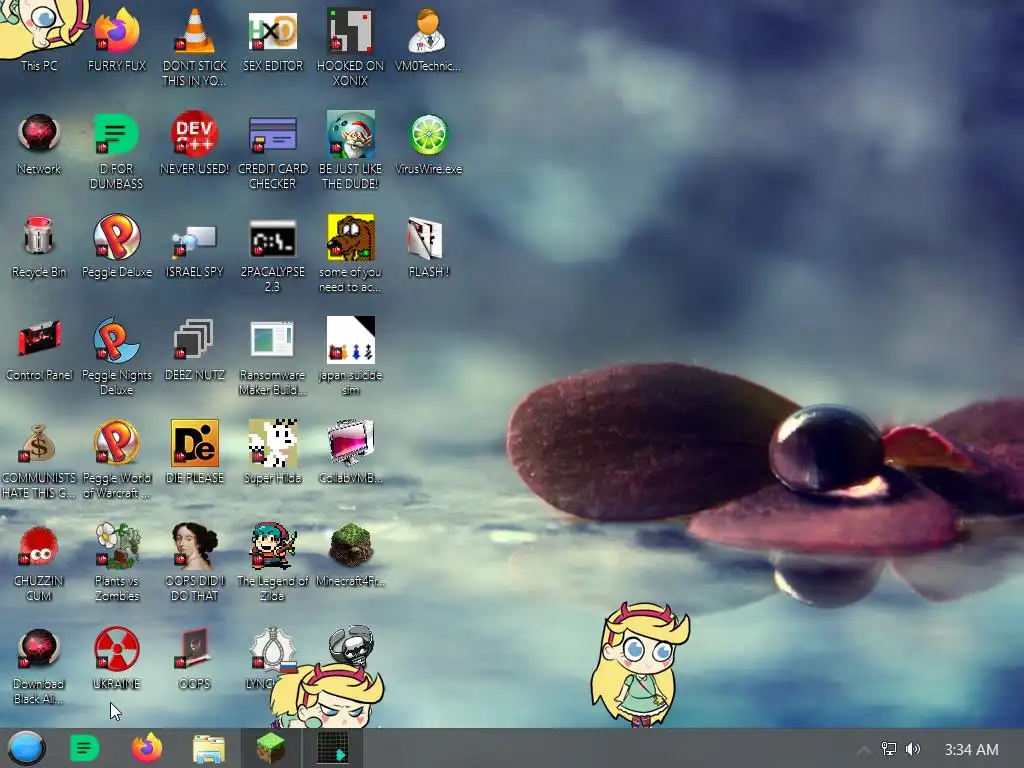Select BE JUST LIKE THE DUDE! icon

[x=350, y=152]
